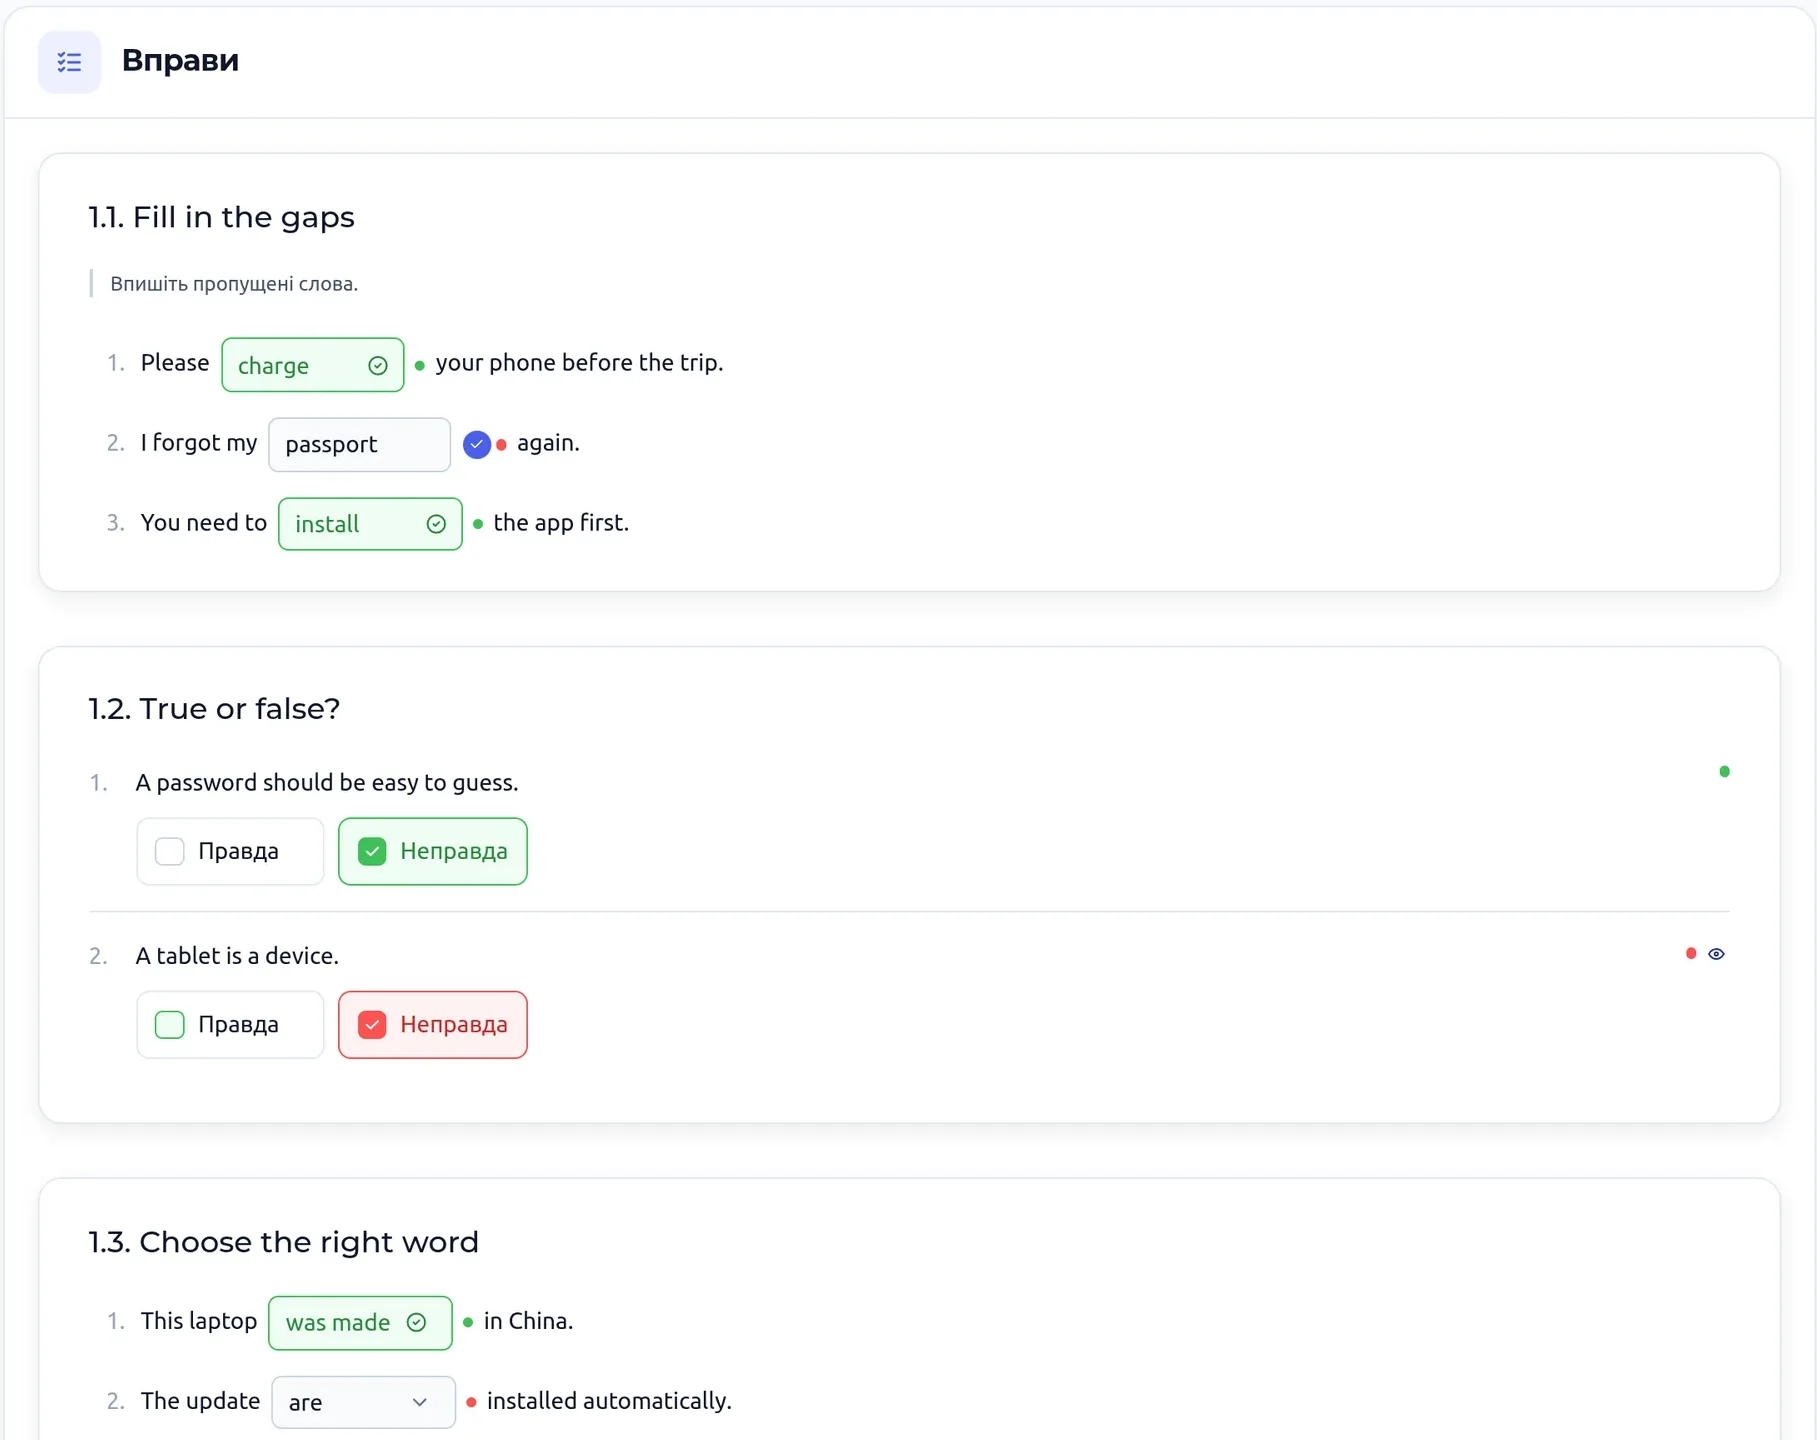This screenshot has height=1440, width=1817.
Task: Click the red status dot next to 'passport'
Action: coord(502,444)
